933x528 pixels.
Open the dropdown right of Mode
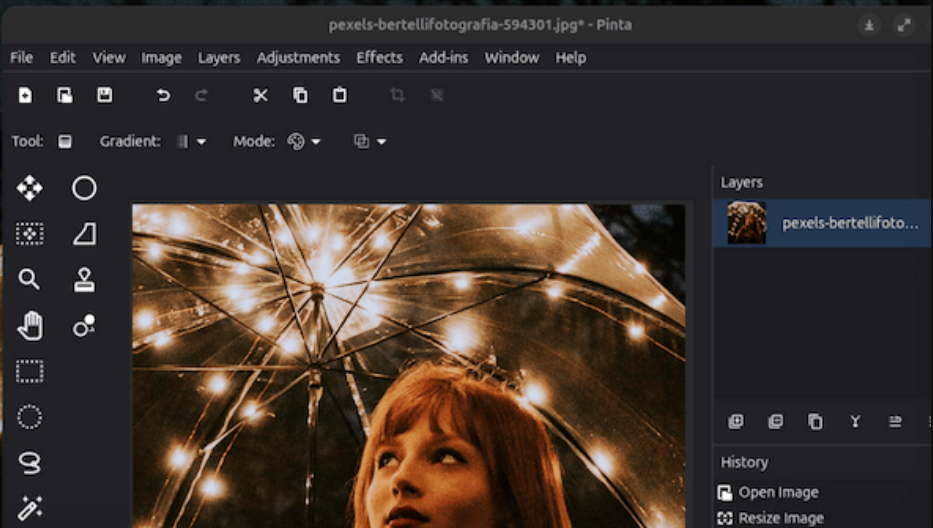point(370,142)
